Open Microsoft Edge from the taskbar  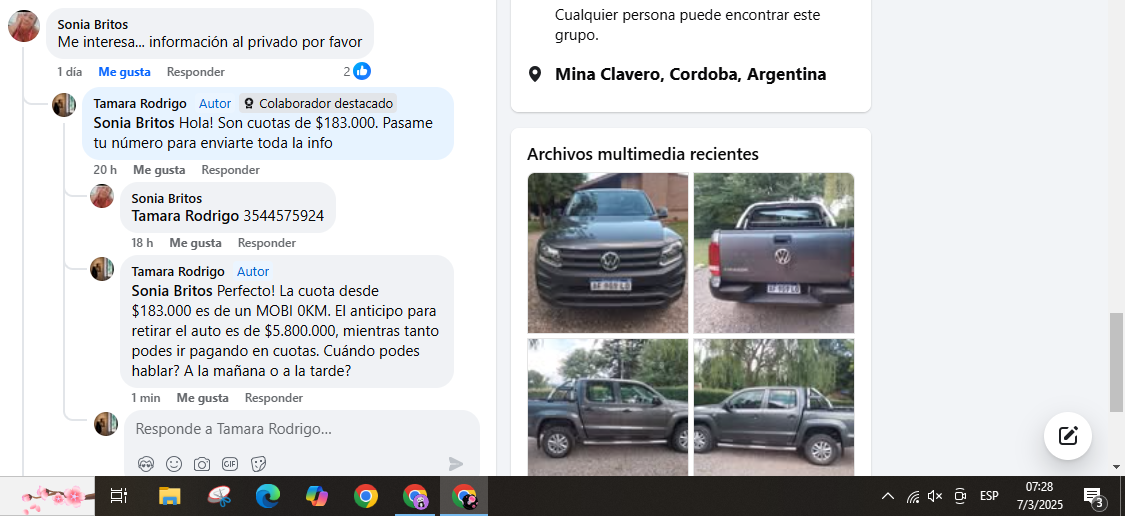click(x=268, y=496)
